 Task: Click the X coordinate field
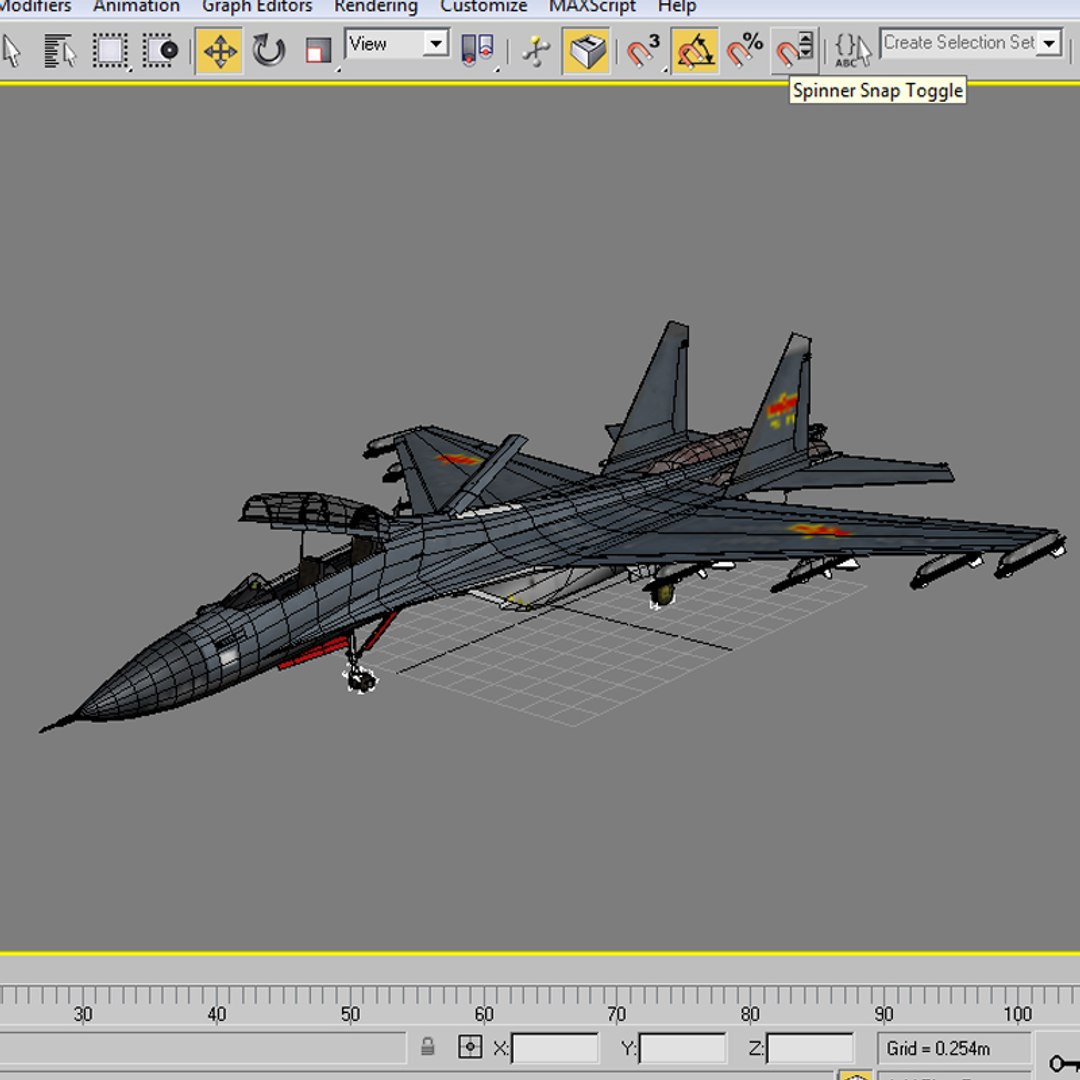554,1048
